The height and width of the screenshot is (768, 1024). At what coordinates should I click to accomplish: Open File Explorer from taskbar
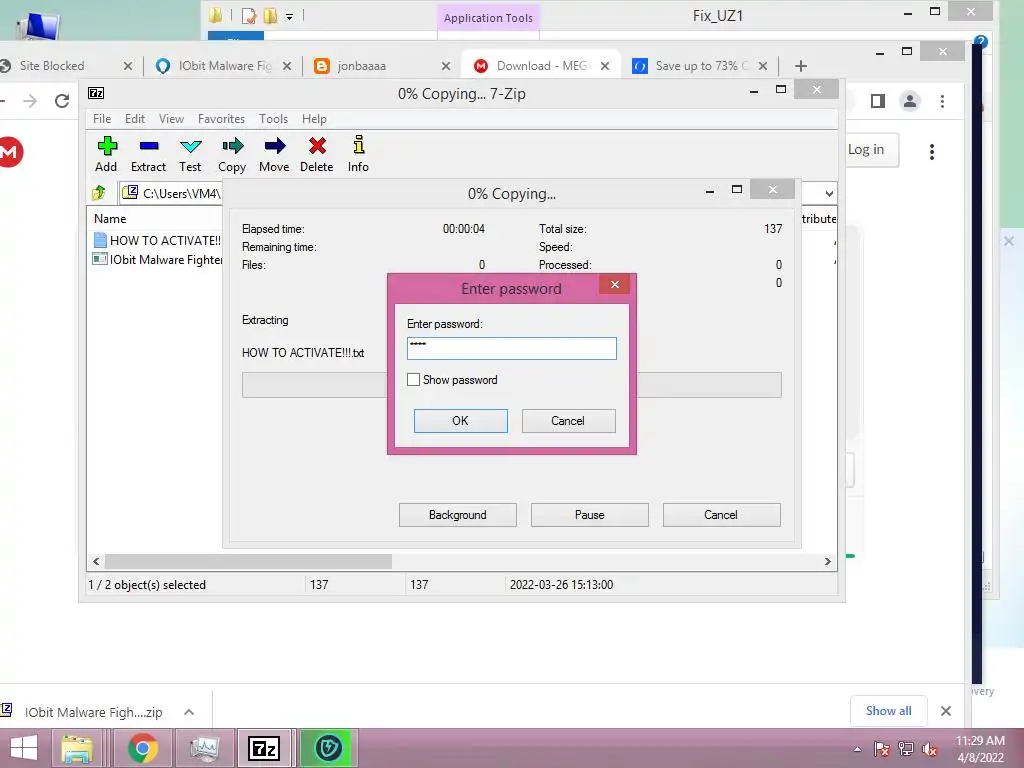pyautogui.click(x=77, y=748)
